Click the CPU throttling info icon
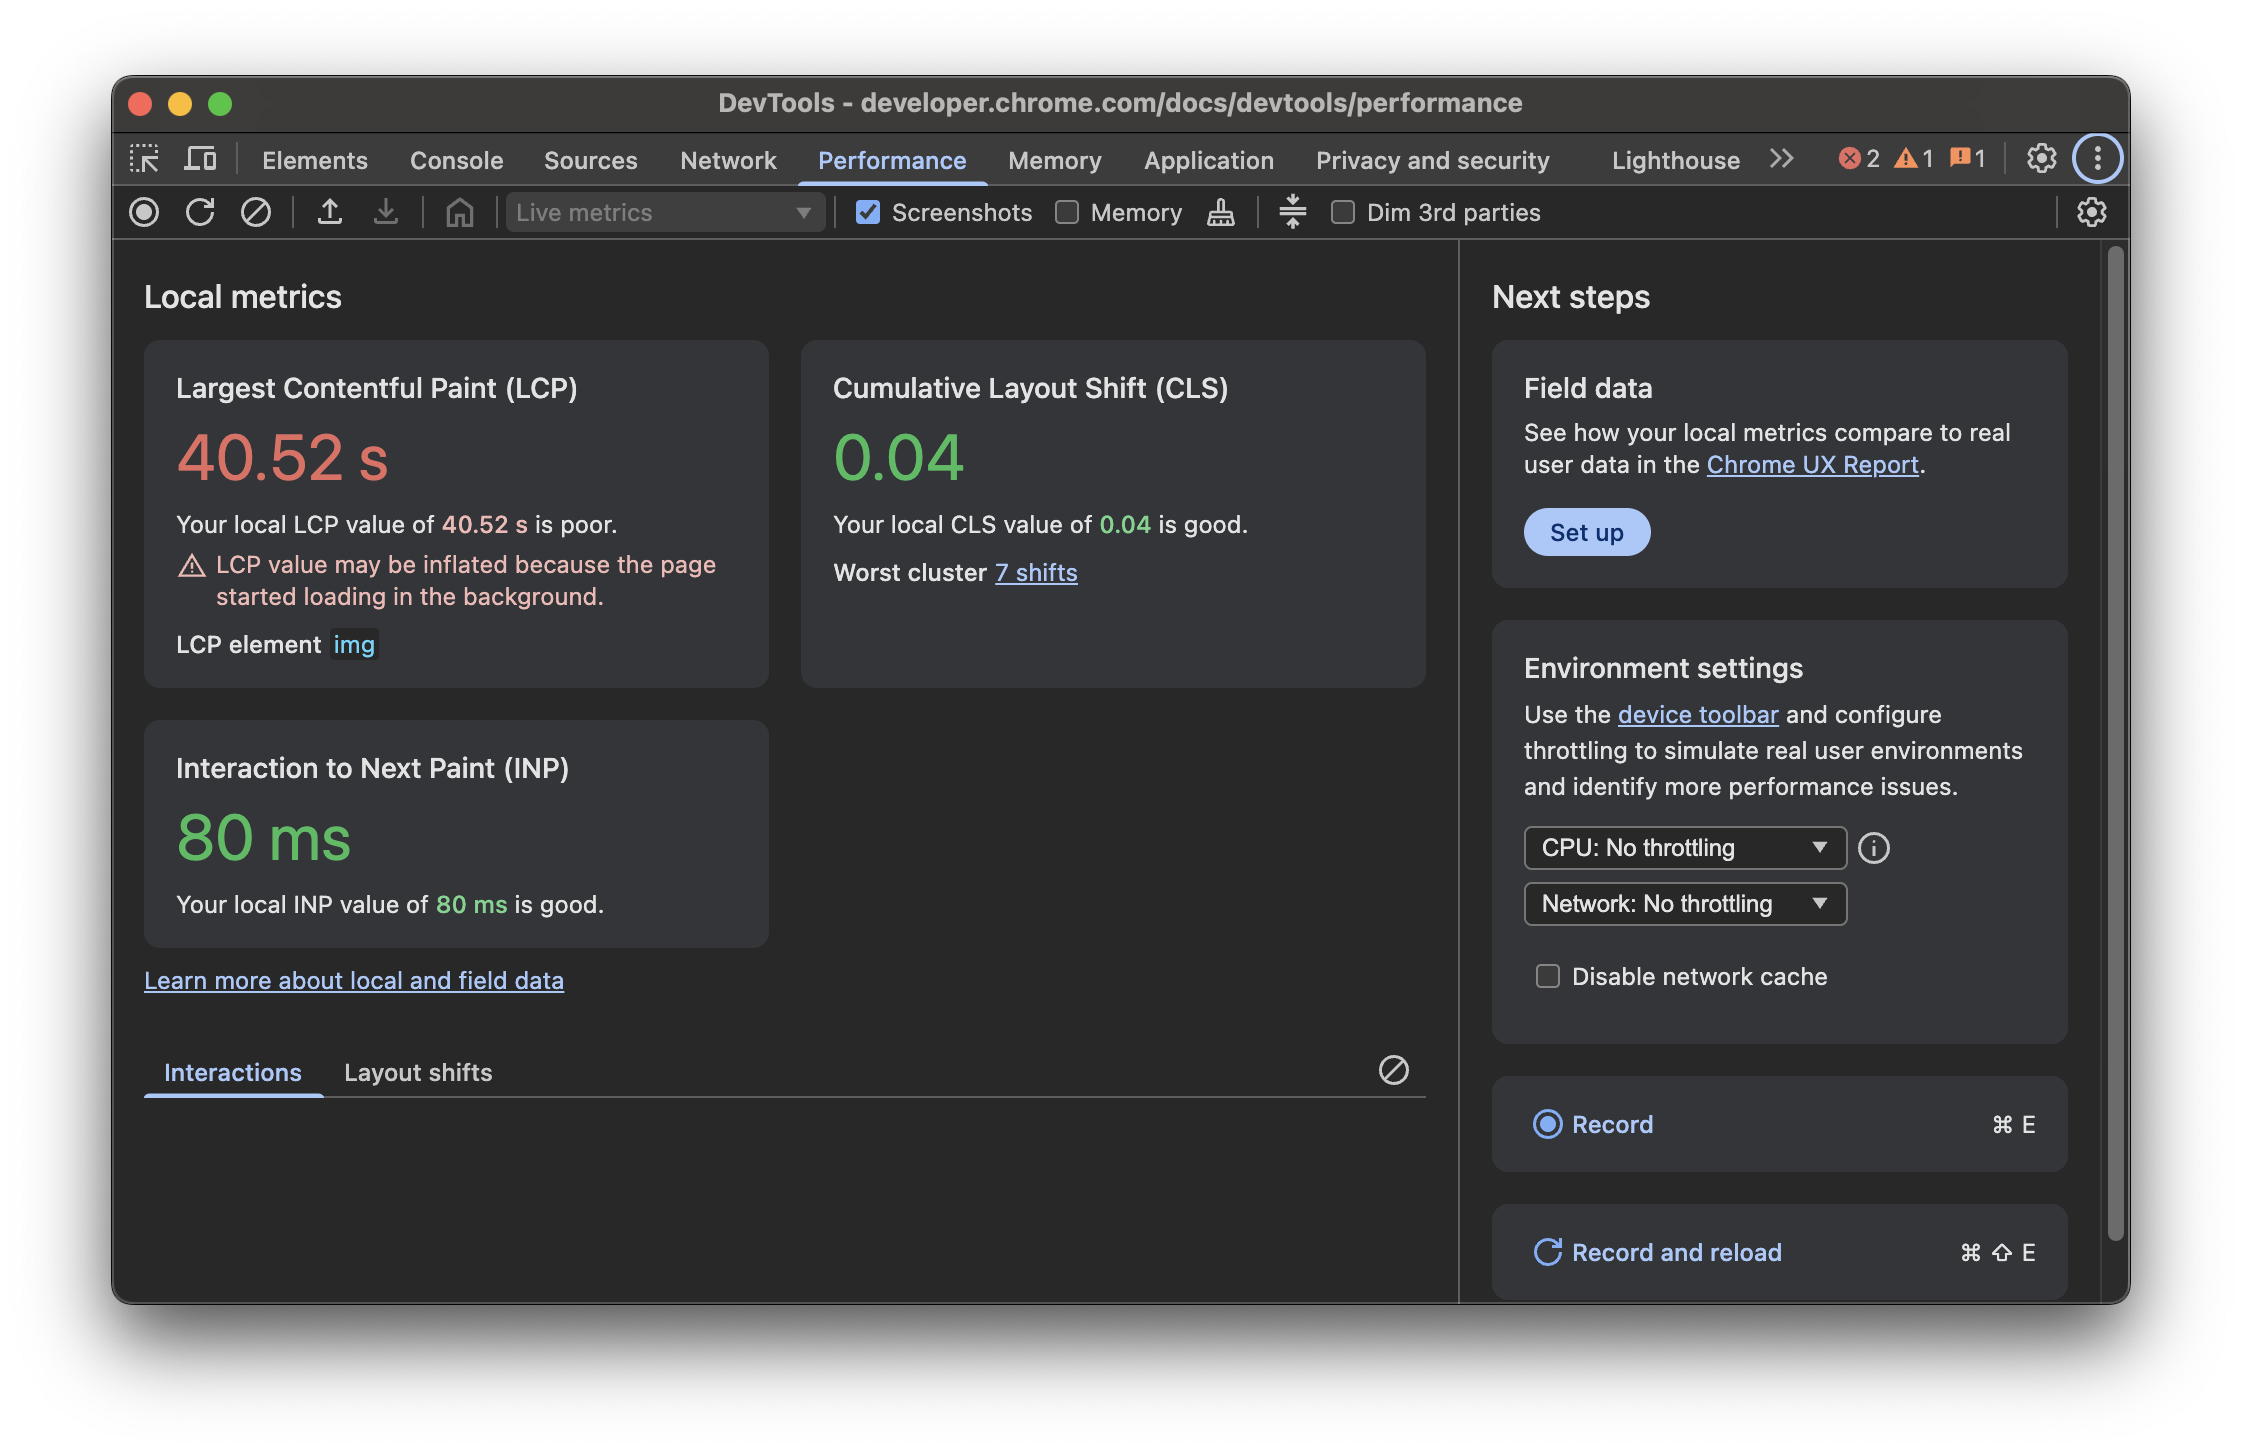This screenshot has height=1452, width=2242. tap(1873, 848)
